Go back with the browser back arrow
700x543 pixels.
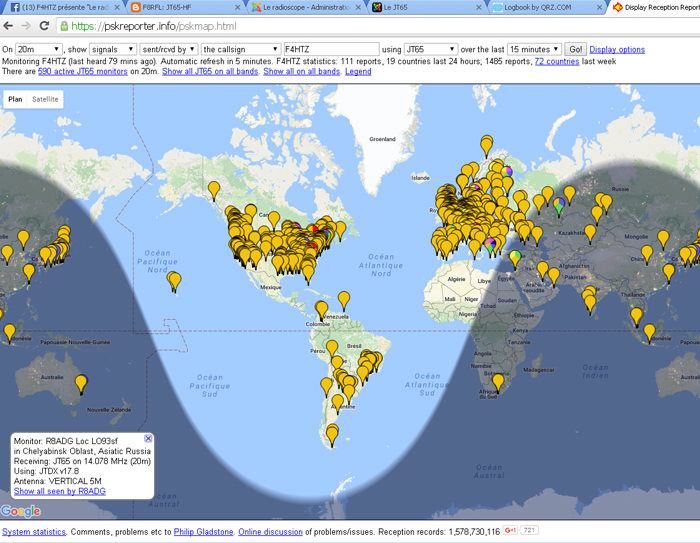click(8, 26)
